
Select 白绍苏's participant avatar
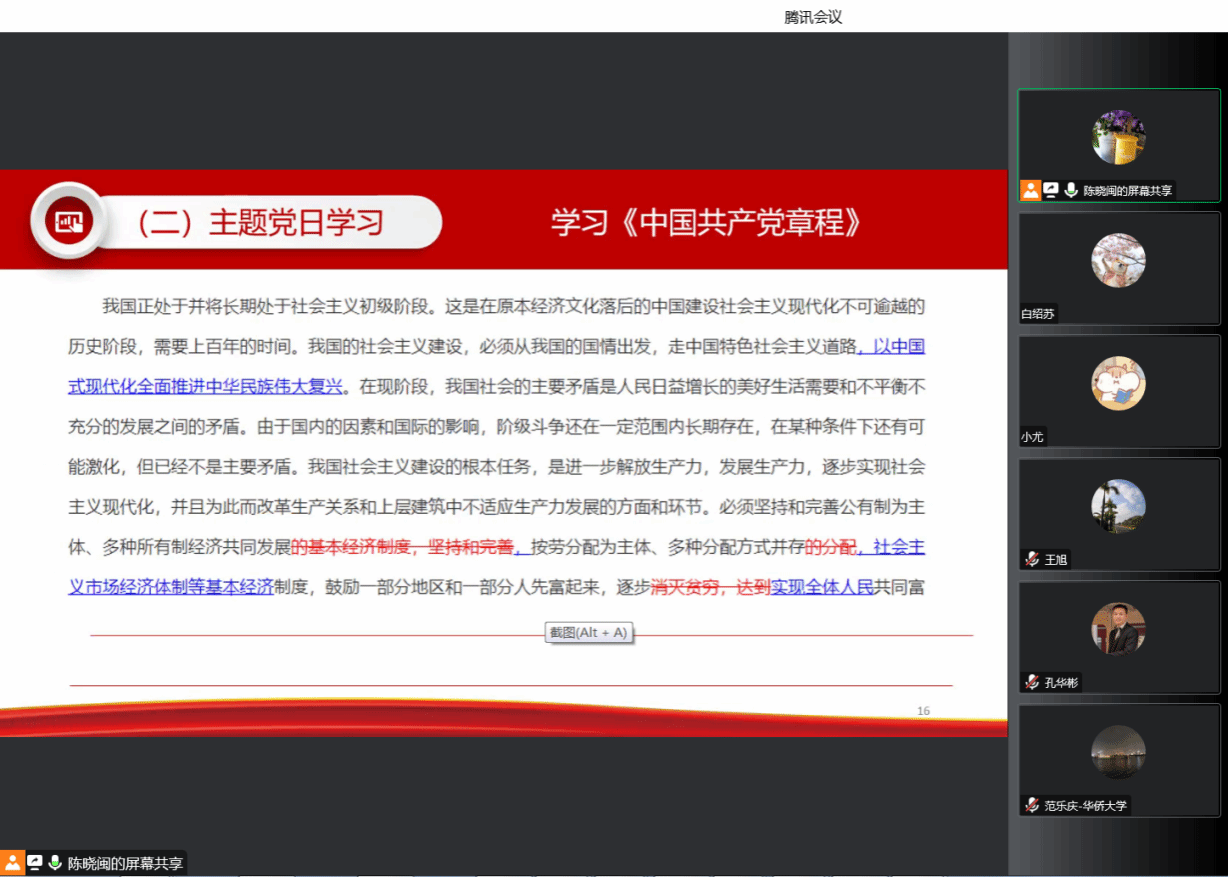1118,261
